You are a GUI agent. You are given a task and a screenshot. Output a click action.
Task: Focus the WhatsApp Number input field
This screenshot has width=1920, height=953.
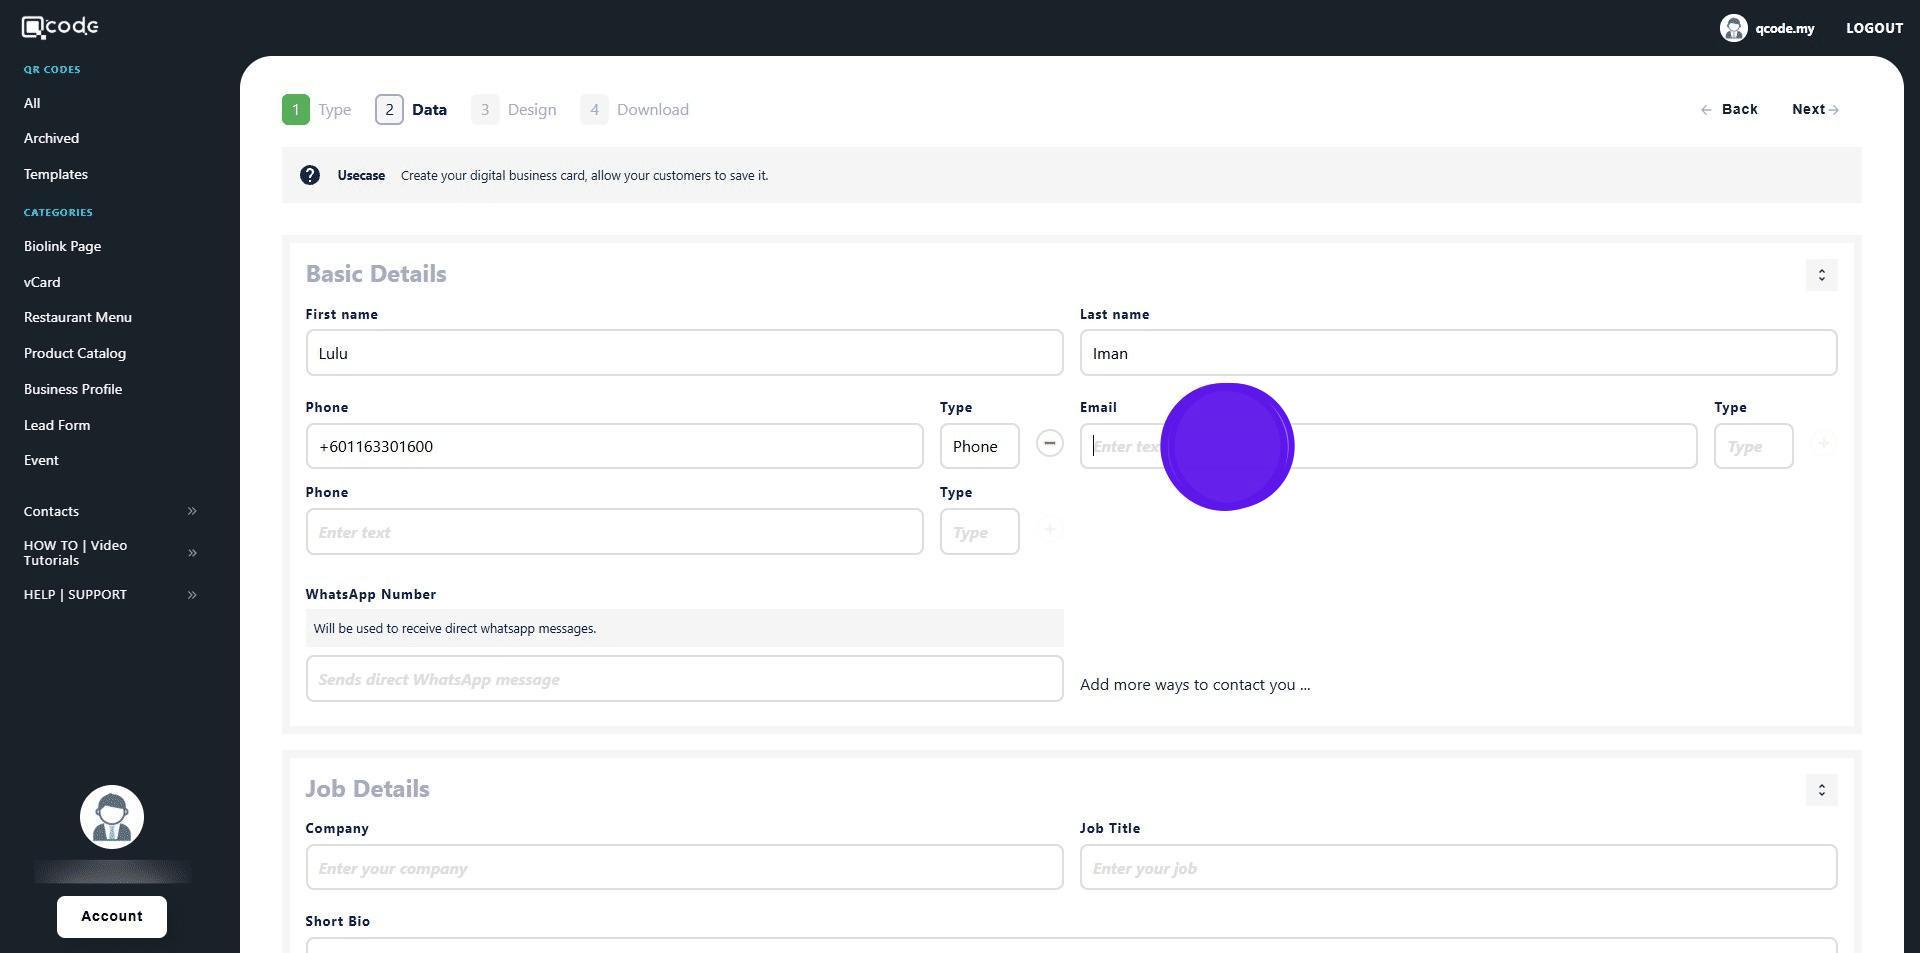pyautogui.click(x=684, y=679)
